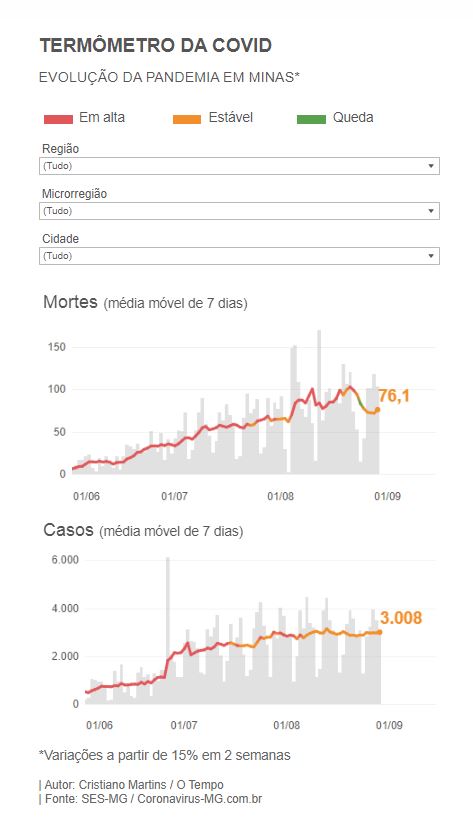Select the red Em alta legend swatch
This screenshot has width=473, height=827.
point(58,119)
